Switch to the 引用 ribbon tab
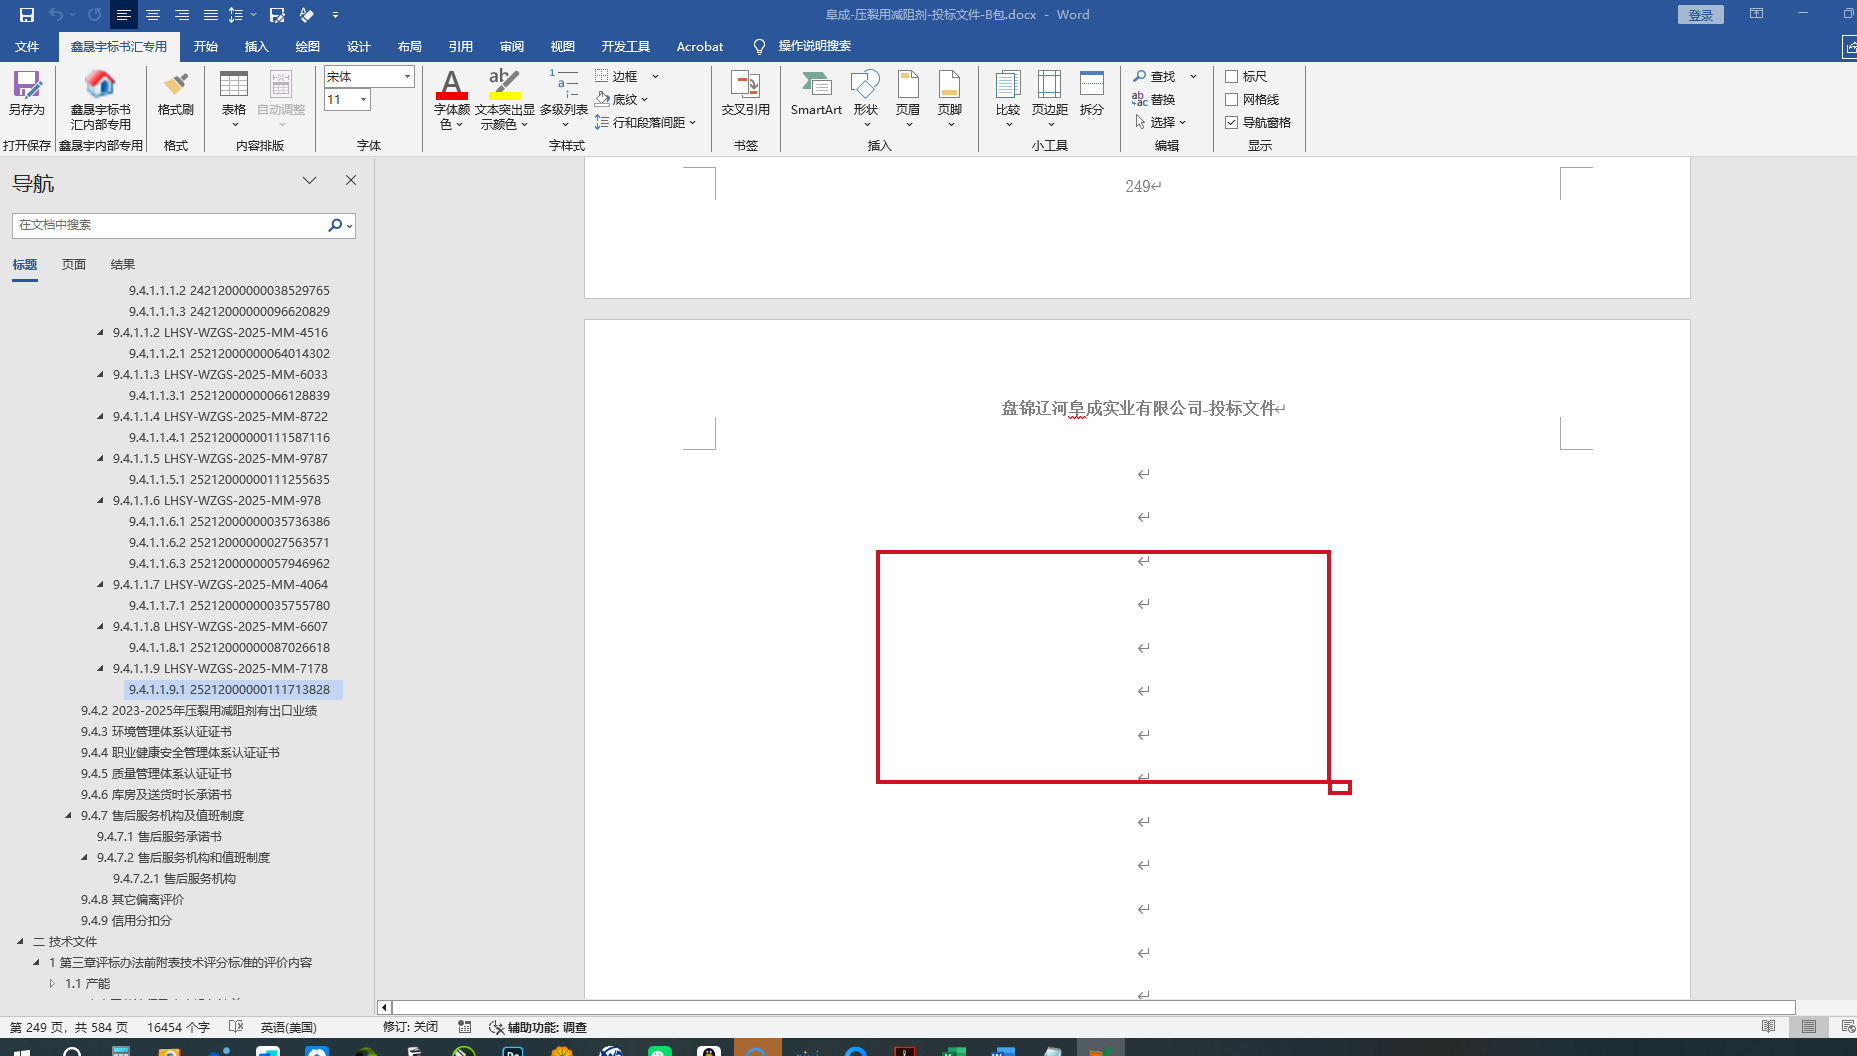This screenshot has width=1857, height=1056. point(461,46)
